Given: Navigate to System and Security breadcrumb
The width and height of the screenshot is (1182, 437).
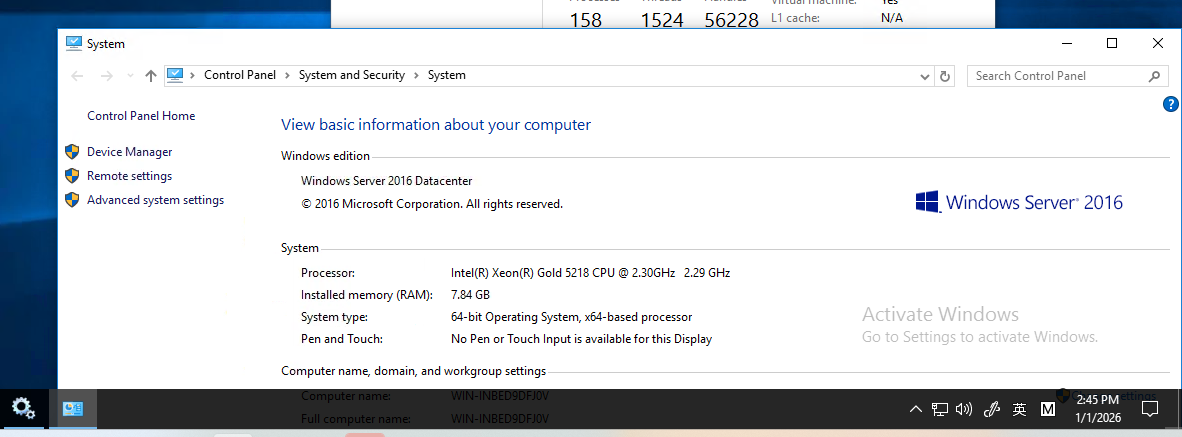Looking at the screenshot, I should coord(351,75).
